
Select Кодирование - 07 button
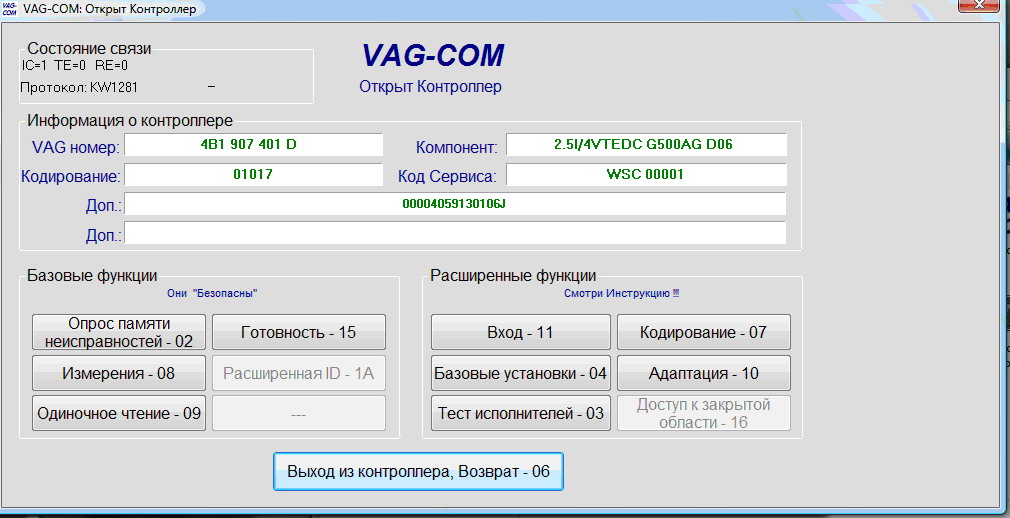(x=703, y=332)
